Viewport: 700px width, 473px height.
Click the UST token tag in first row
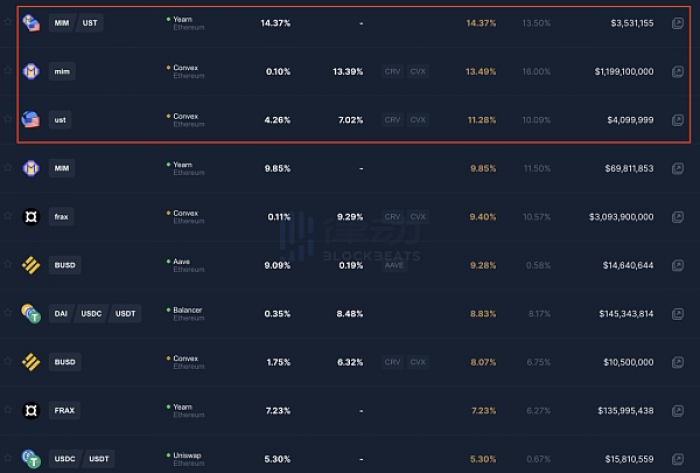coord(90,23)
